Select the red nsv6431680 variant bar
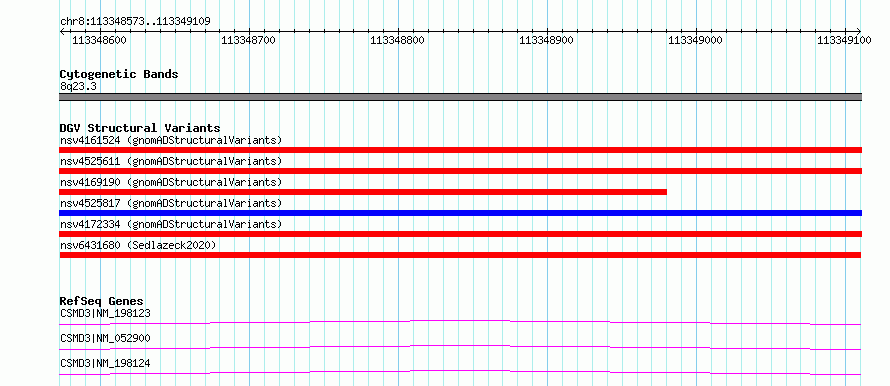This screenshot has height=386, width=890. pos(460,255)
